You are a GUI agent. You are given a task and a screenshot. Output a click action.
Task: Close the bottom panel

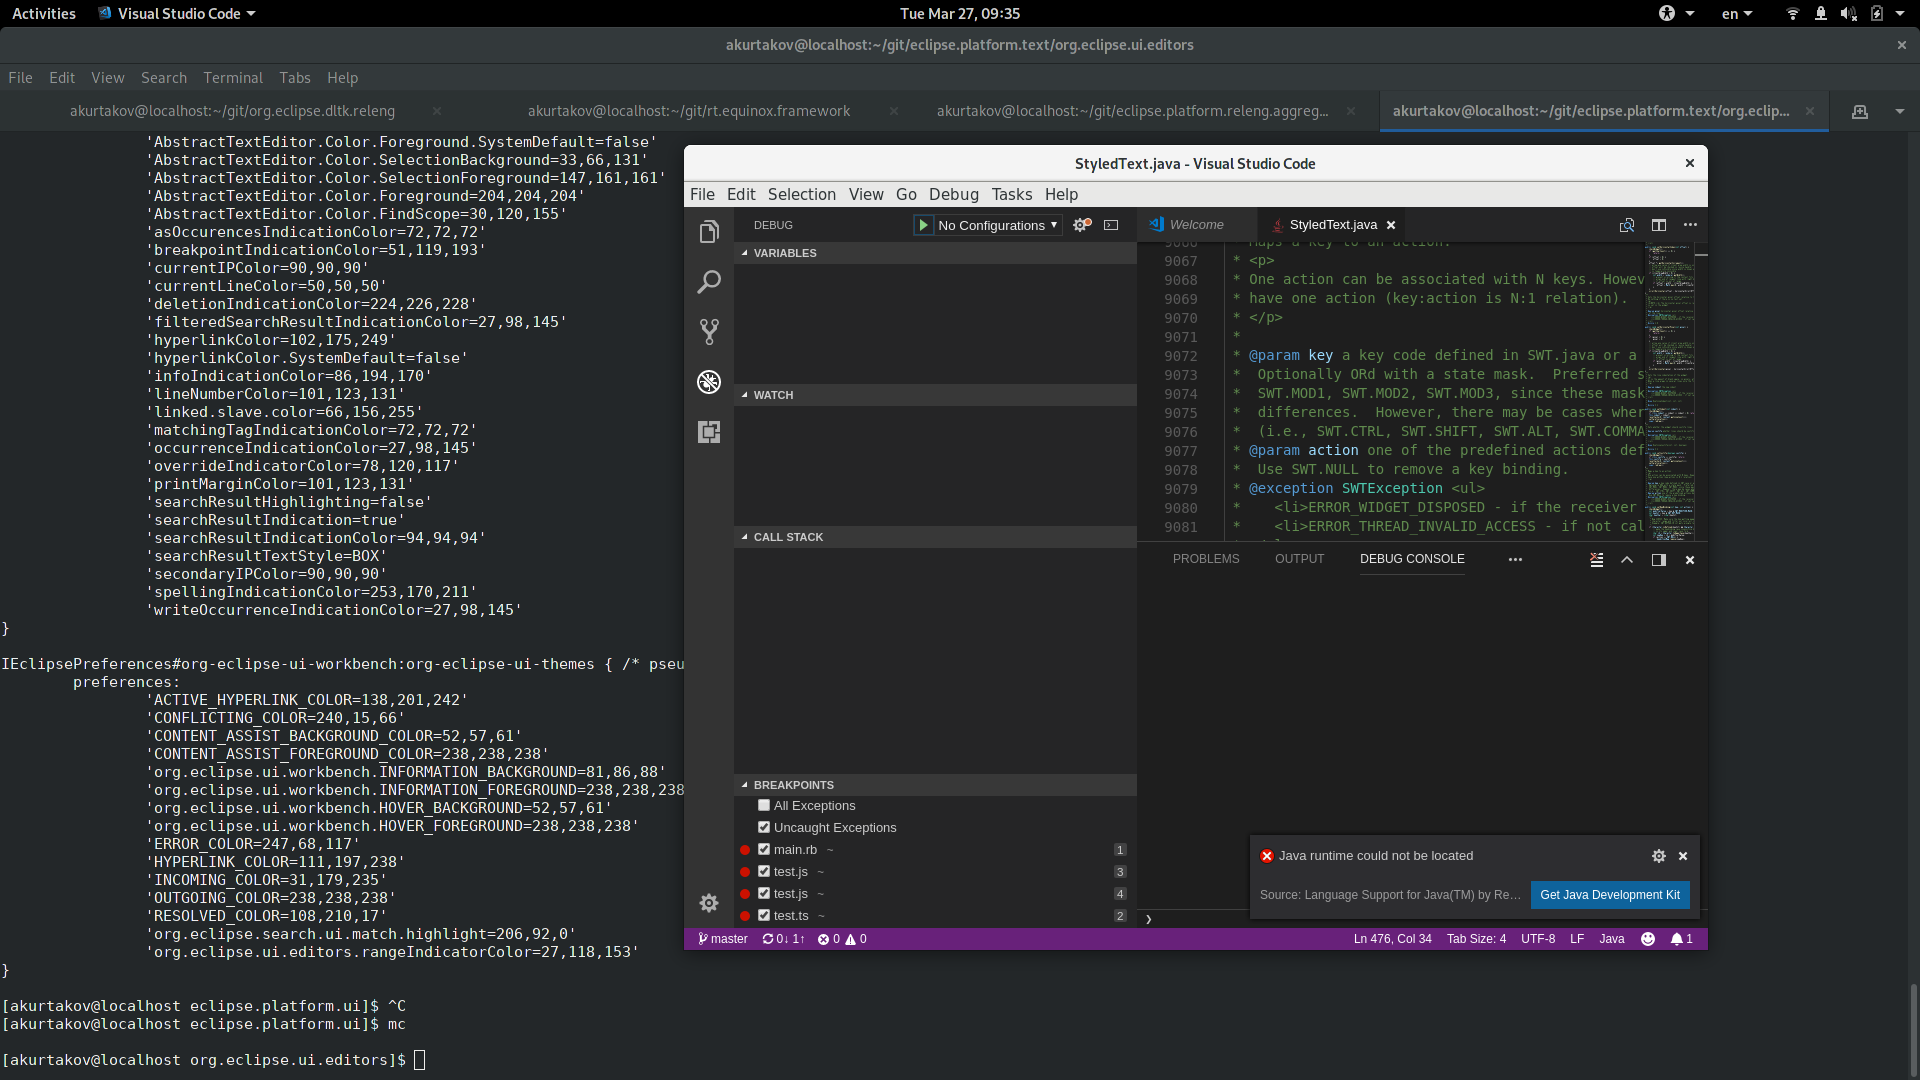(1690, 560)
